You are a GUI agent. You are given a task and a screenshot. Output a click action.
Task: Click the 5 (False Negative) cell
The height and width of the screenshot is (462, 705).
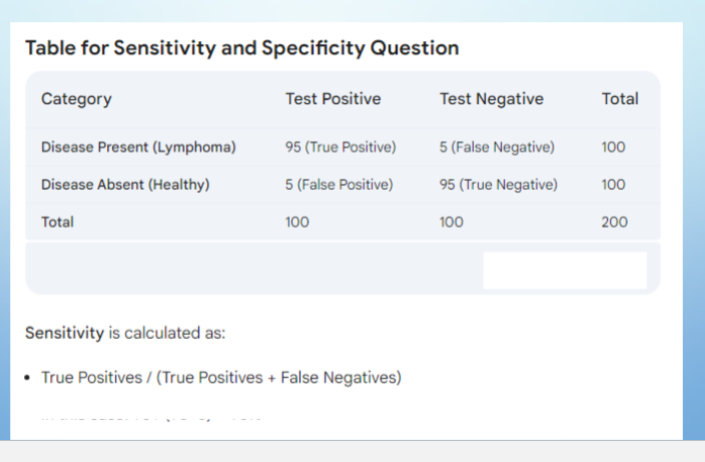(497, 147)
